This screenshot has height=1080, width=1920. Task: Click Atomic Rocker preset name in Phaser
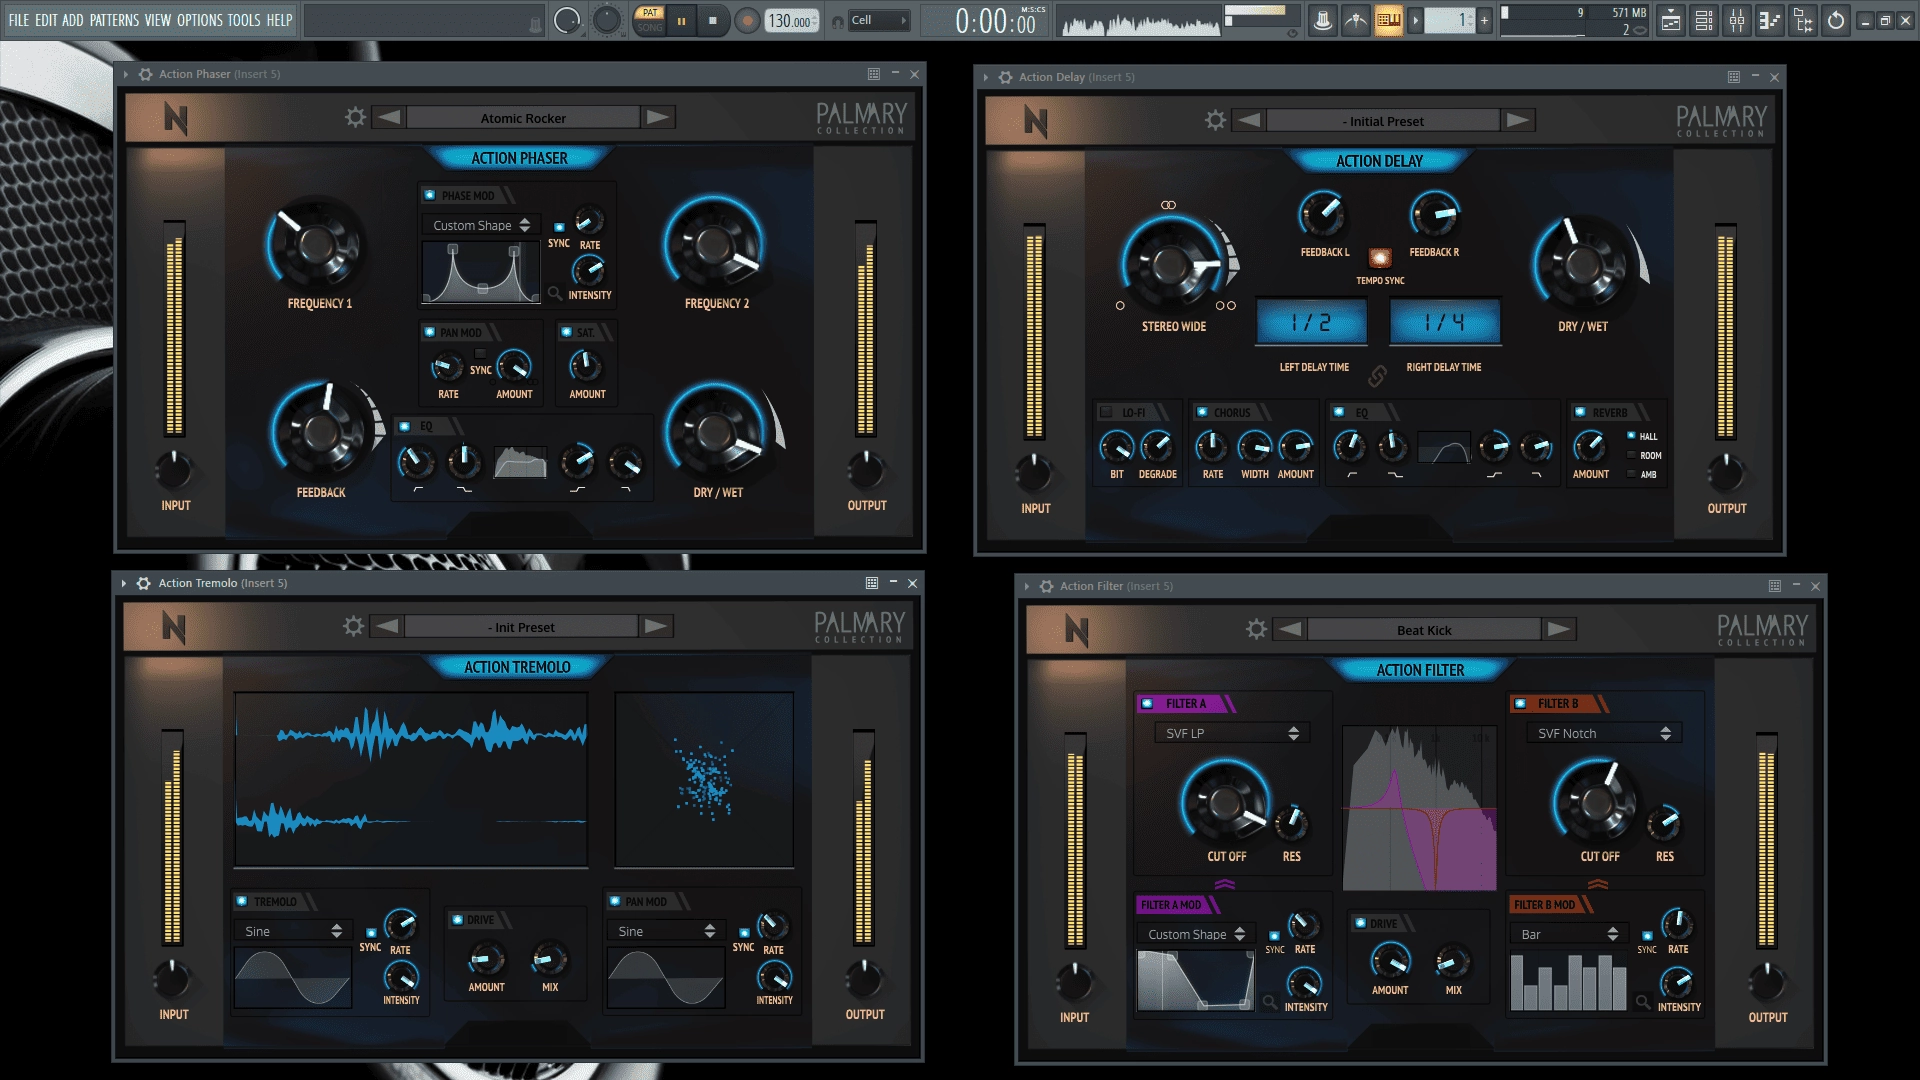click(x=523, y=118)
